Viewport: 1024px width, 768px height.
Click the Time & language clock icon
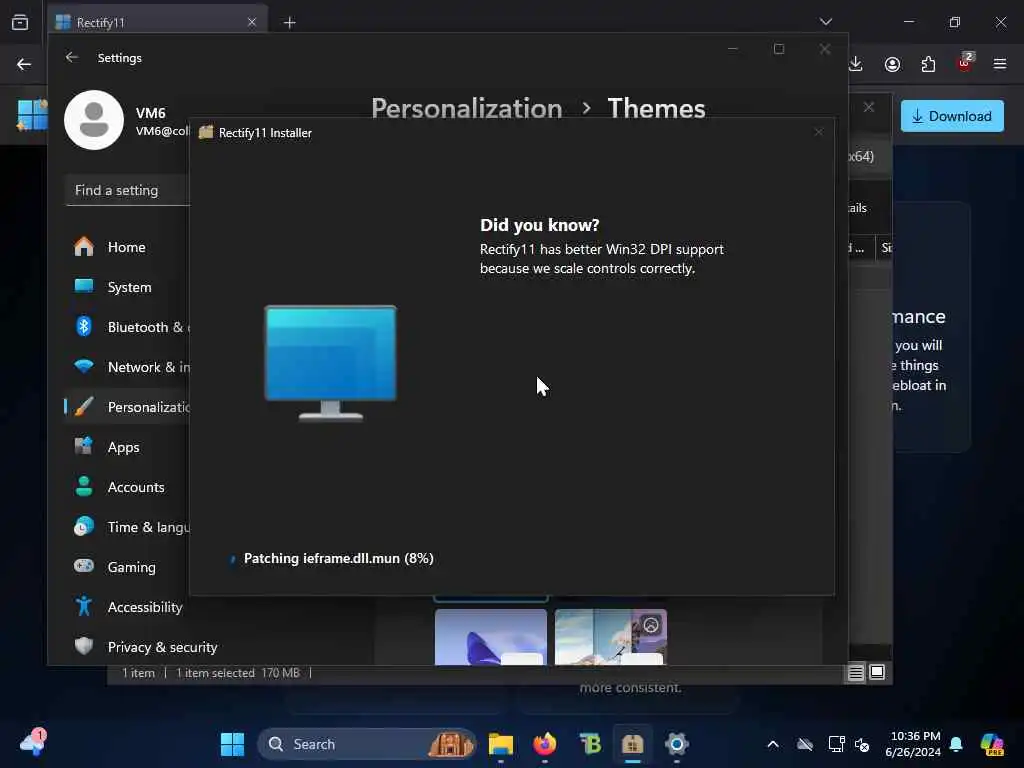coord(84,526)
